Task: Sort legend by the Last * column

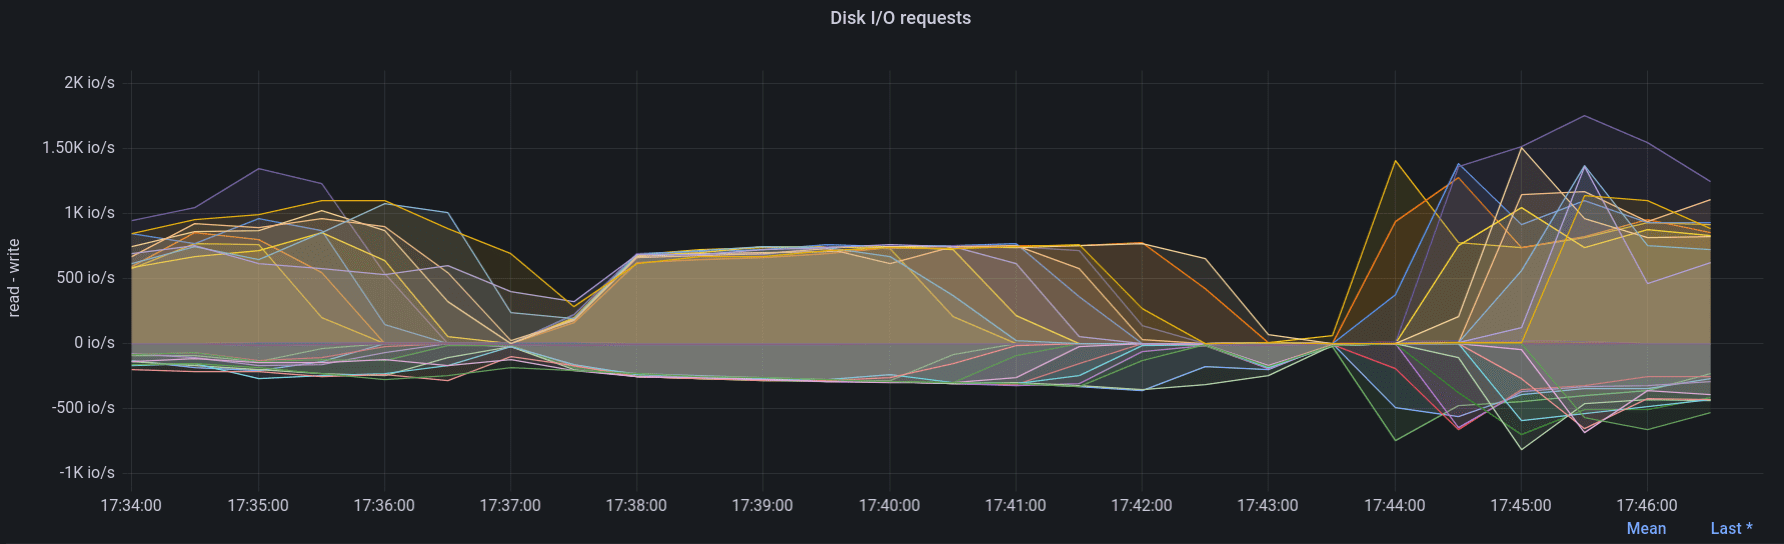Action: (x=1731, y=529)
